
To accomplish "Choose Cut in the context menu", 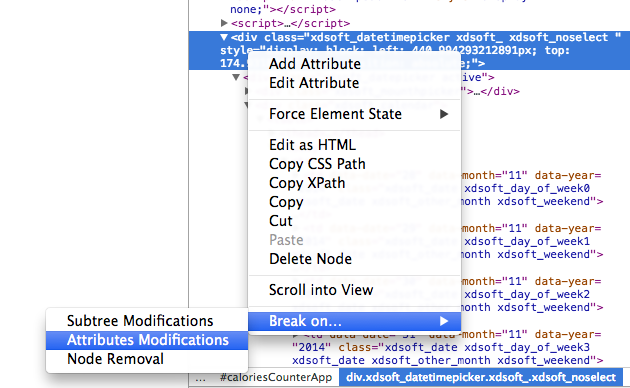I will point(280,221).
